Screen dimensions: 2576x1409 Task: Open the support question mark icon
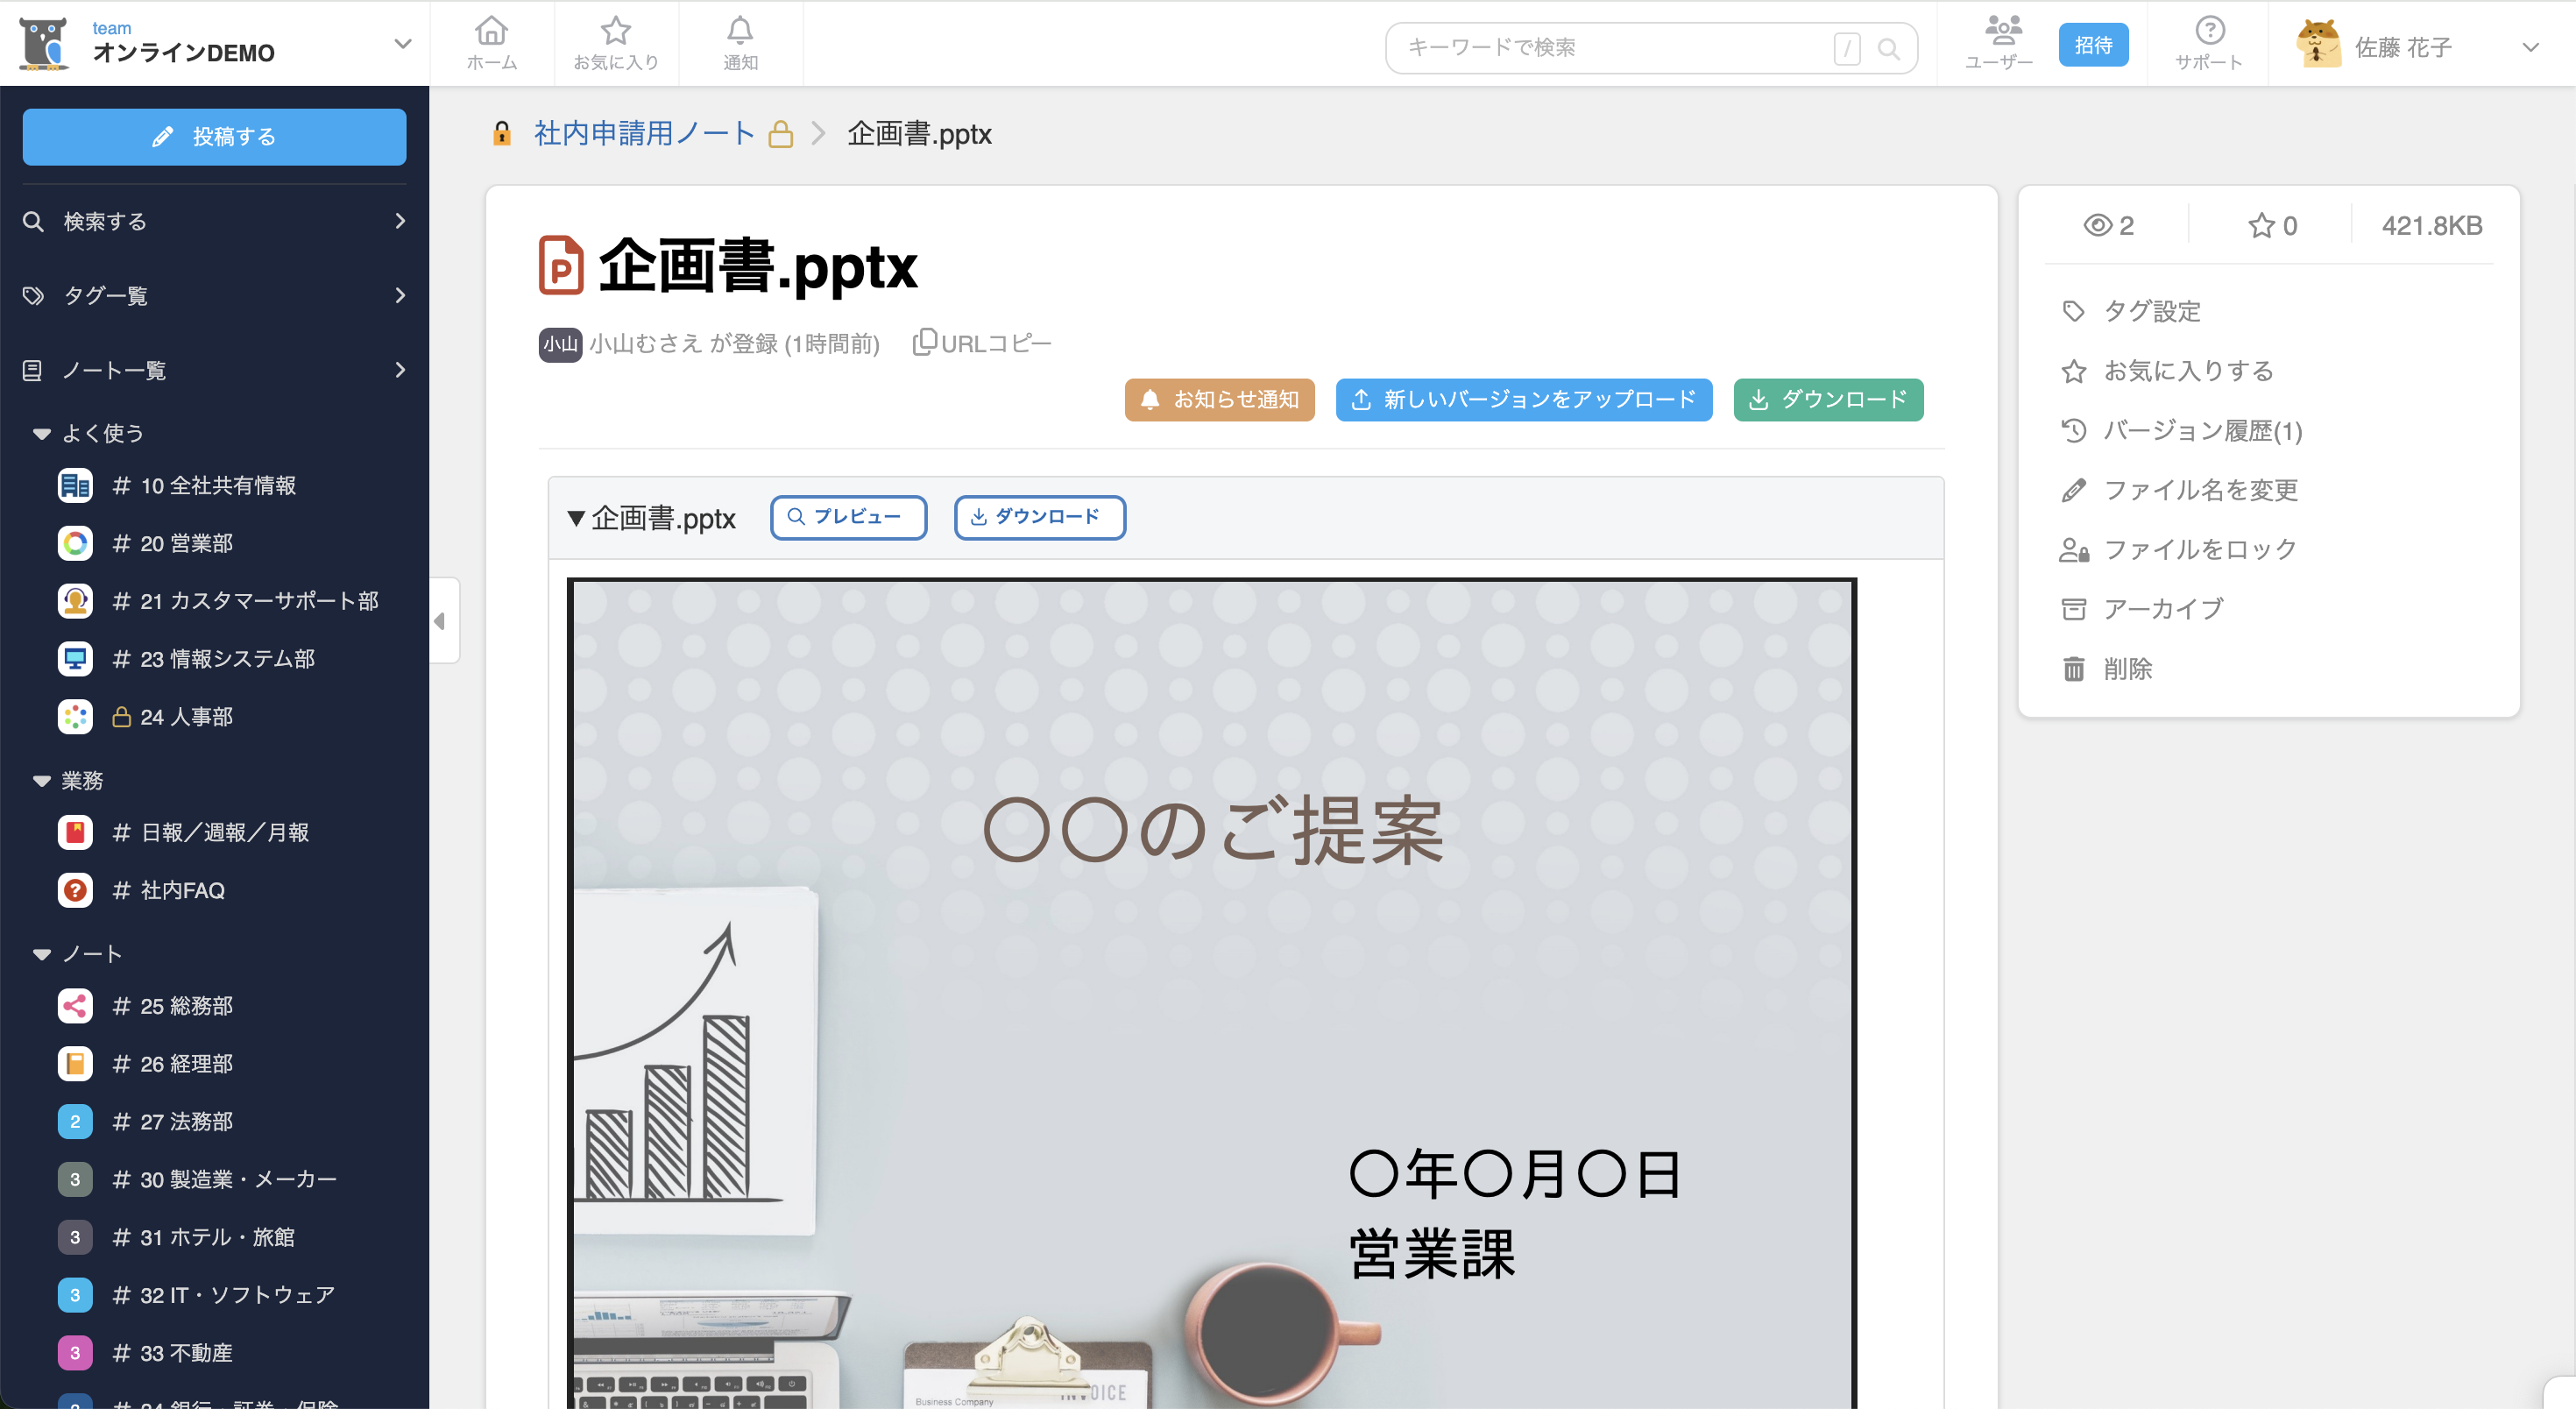[x=2209, y=30]
